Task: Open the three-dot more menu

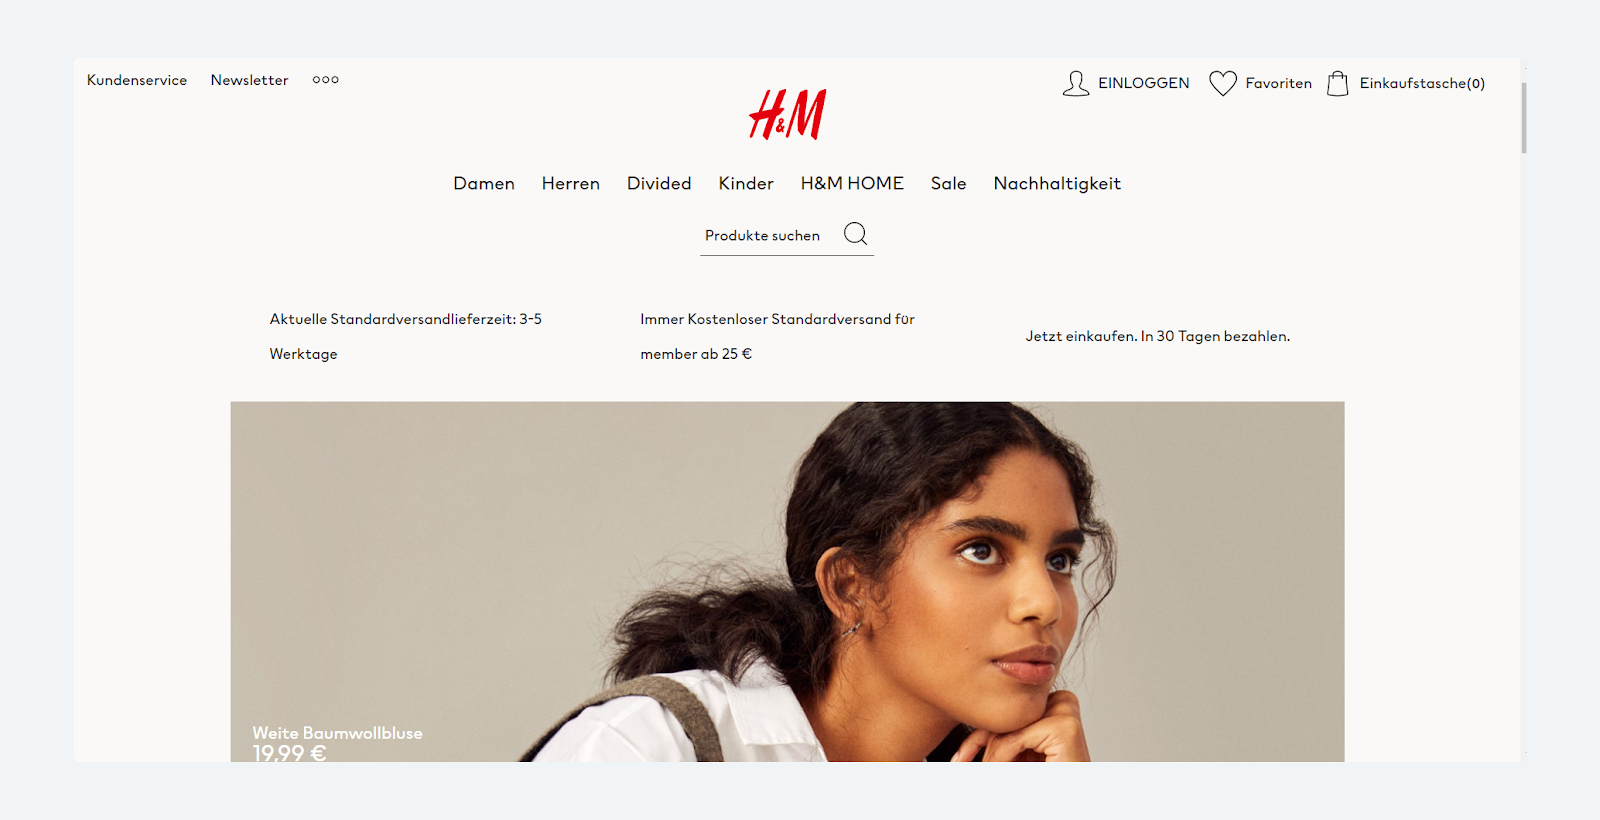Action: point(325,80)
